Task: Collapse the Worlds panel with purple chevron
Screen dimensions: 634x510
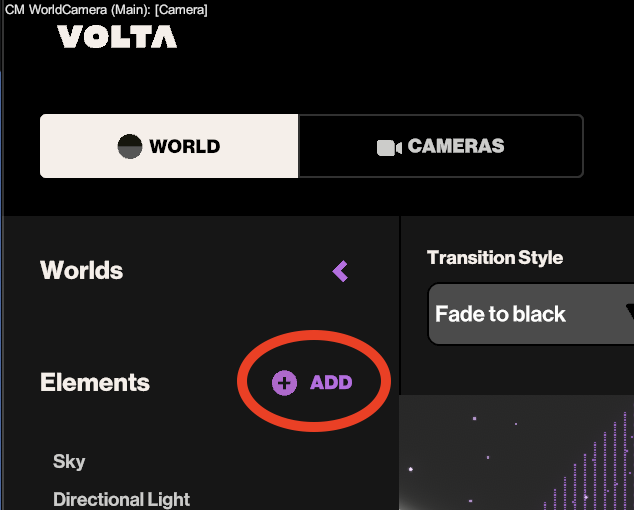Action: tap(341, 271)
